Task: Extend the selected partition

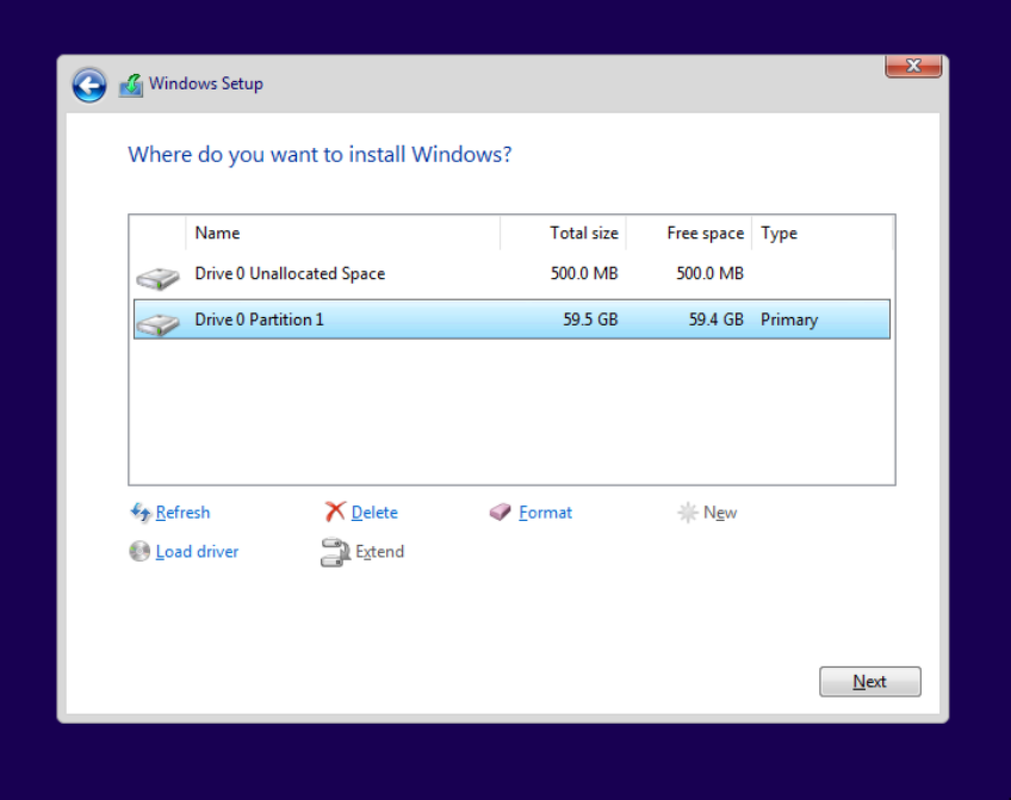Action: (379, 552)
